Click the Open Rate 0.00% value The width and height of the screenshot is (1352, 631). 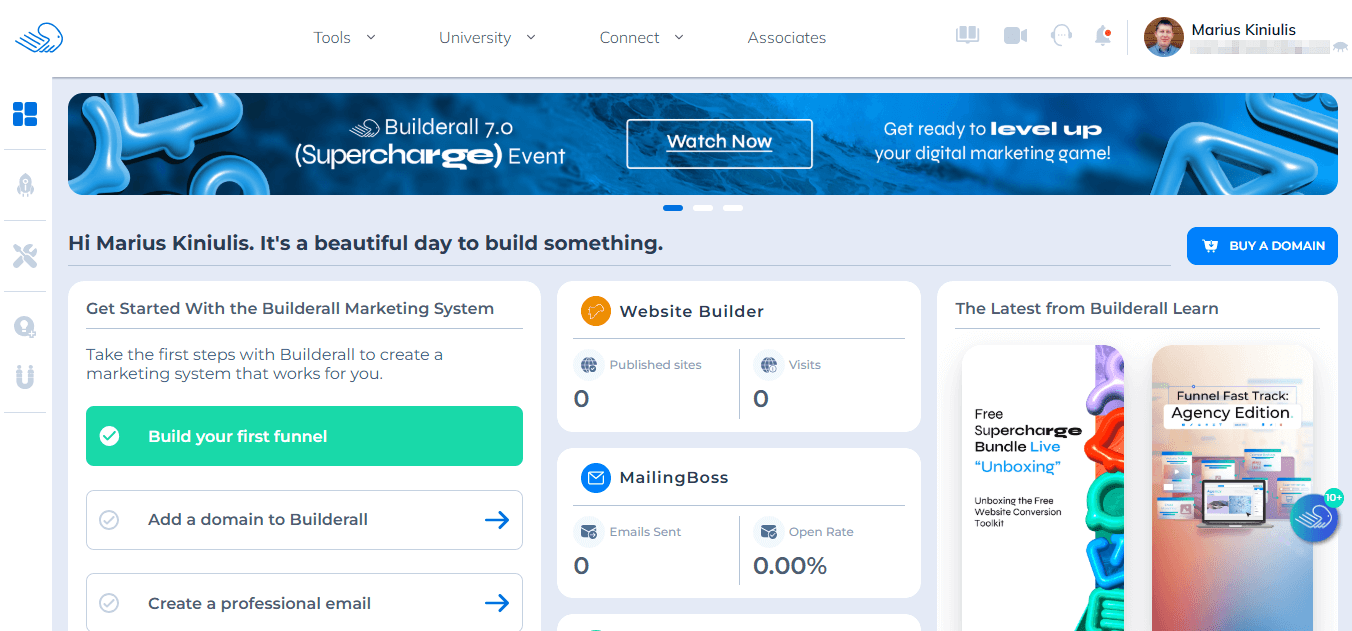pos(790,566)
